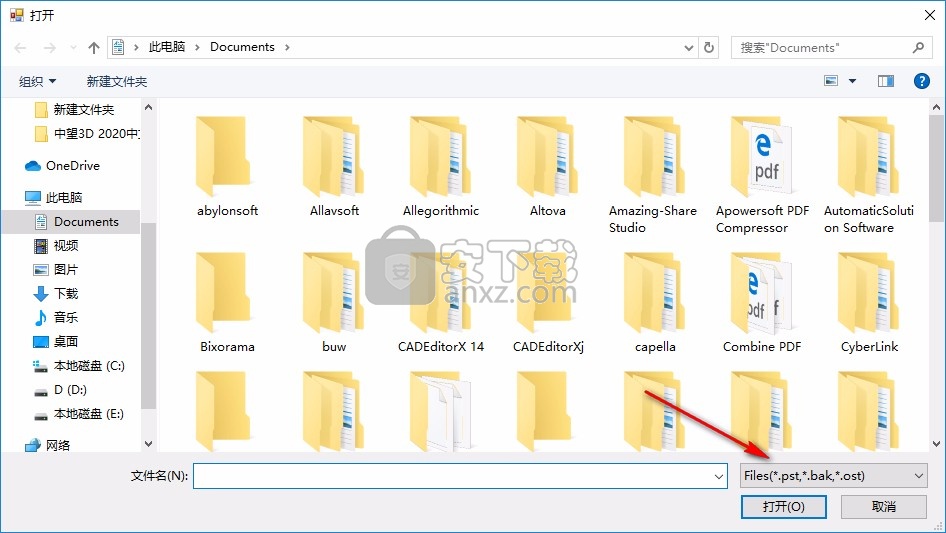Select the Combine PDF folder
Image resolution: width=946 pixels, height=533 pixels.
(762, 302)
